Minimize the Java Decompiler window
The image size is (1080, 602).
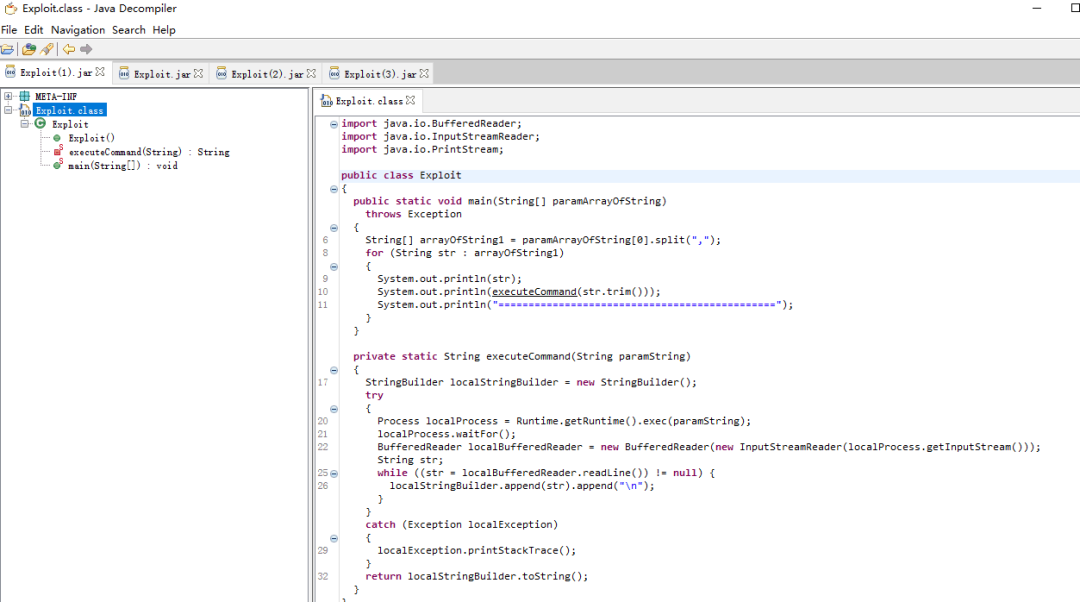(x=1037, y=8)
